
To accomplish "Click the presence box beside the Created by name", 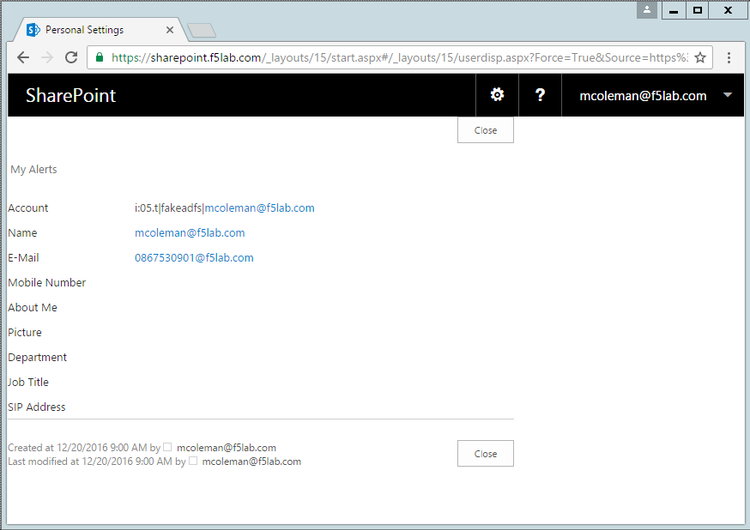I will click(167, 447).
